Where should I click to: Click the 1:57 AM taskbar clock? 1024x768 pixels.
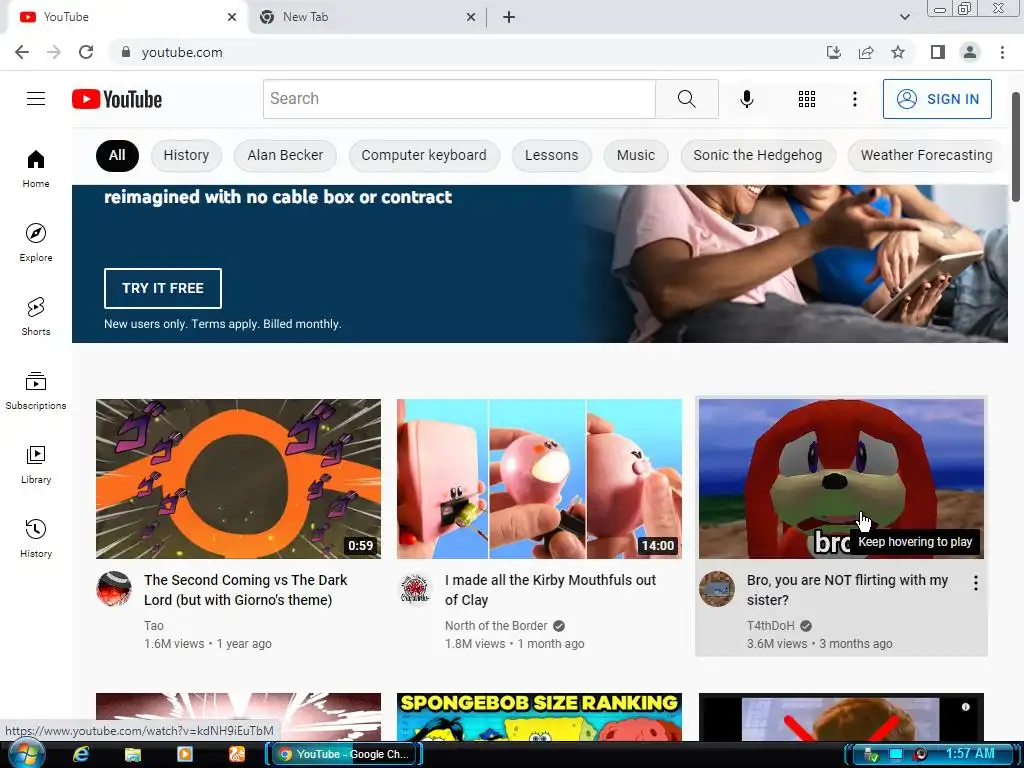pyautogui.click(x=970, y=754)
